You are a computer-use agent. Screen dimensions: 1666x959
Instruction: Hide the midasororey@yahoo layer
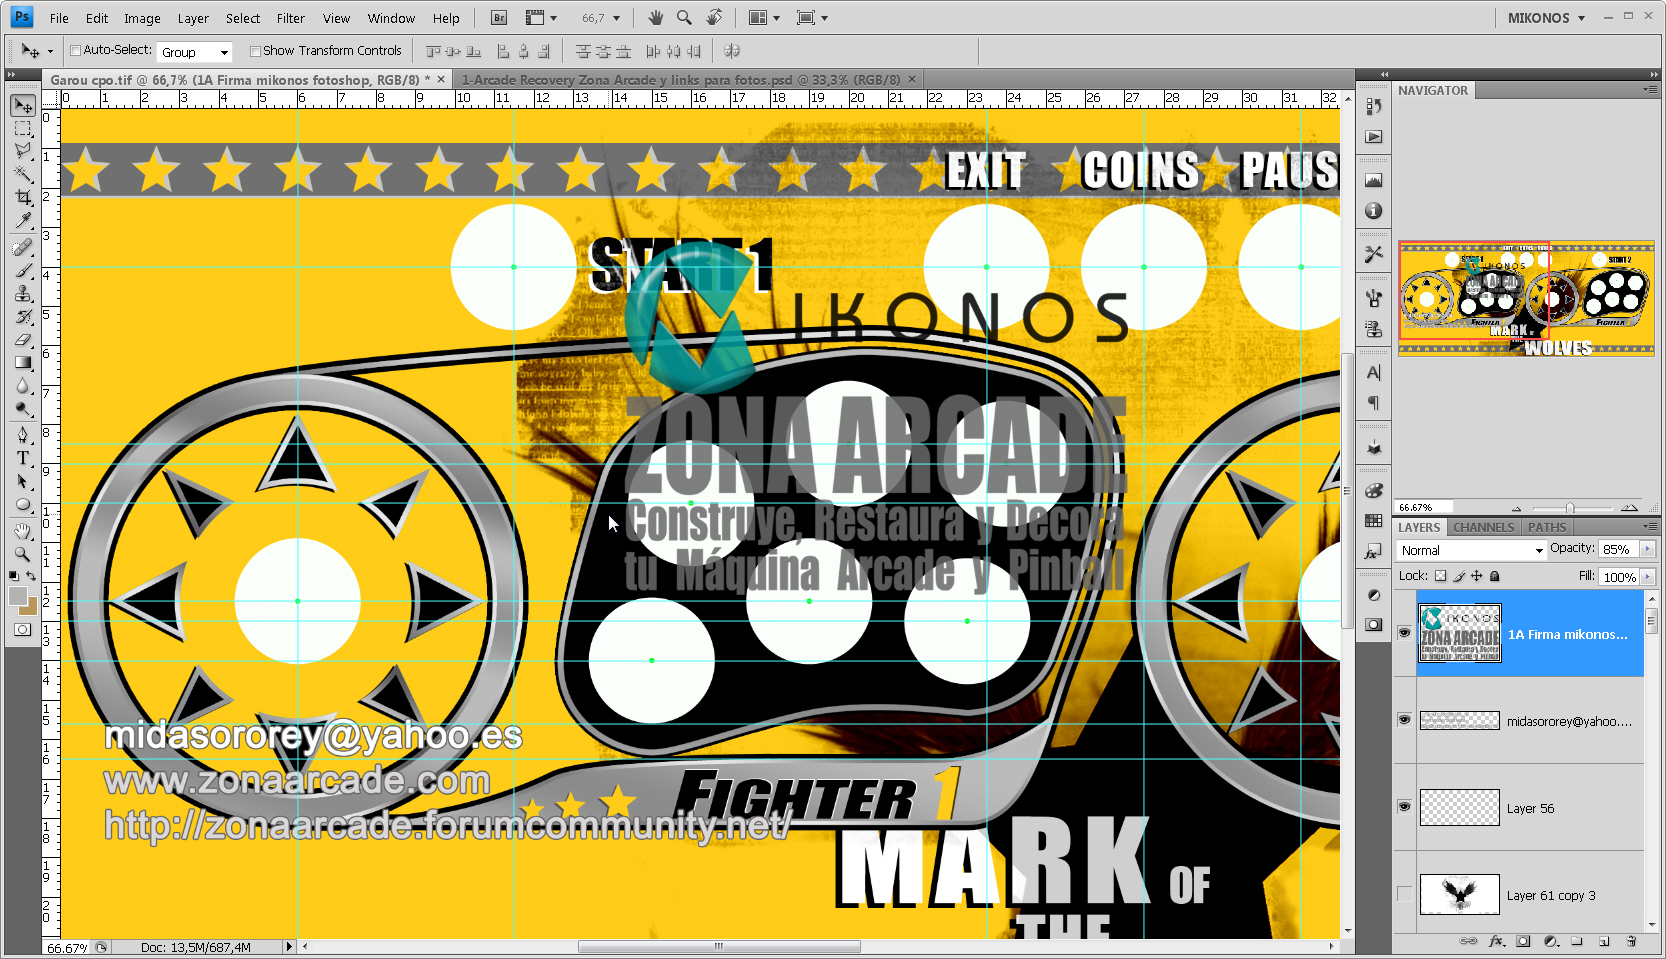1404,720
